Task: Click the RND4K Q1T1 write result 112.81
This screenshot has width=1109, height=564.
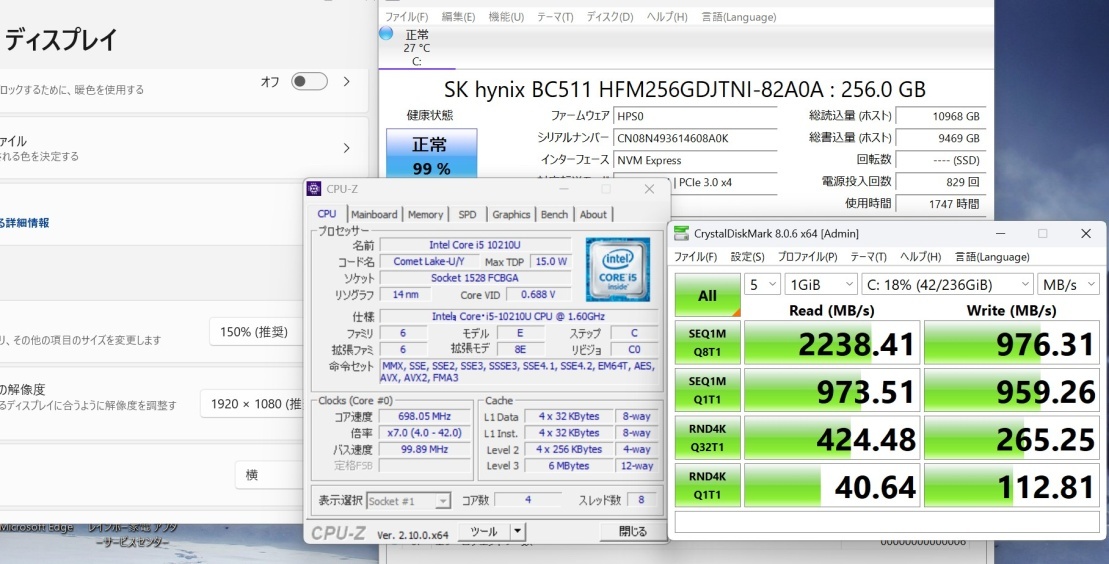Action: [1012, 485]
